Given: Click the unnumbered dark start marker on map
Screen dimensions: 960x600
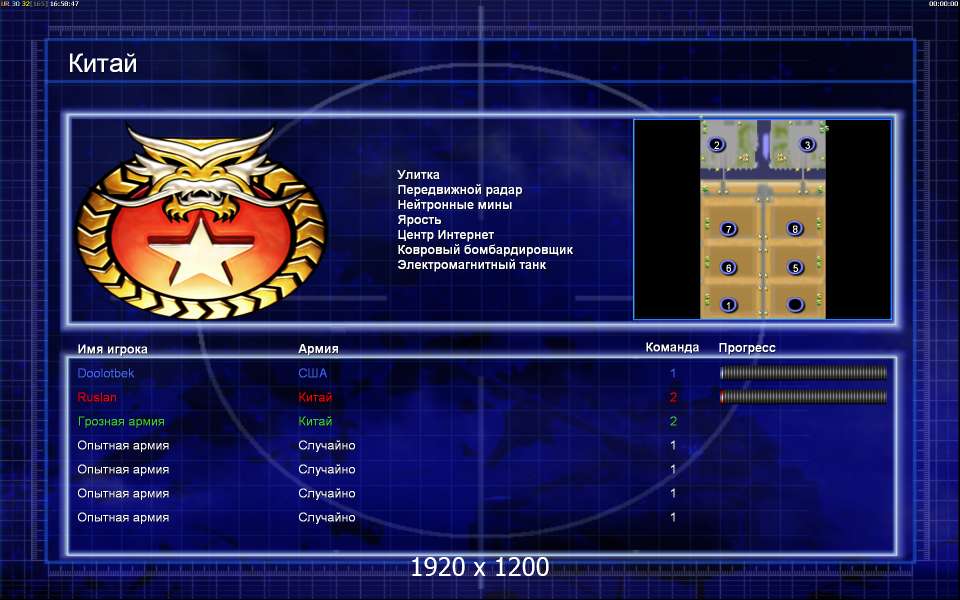Looking at the screenshot, I should coord(795,304).
